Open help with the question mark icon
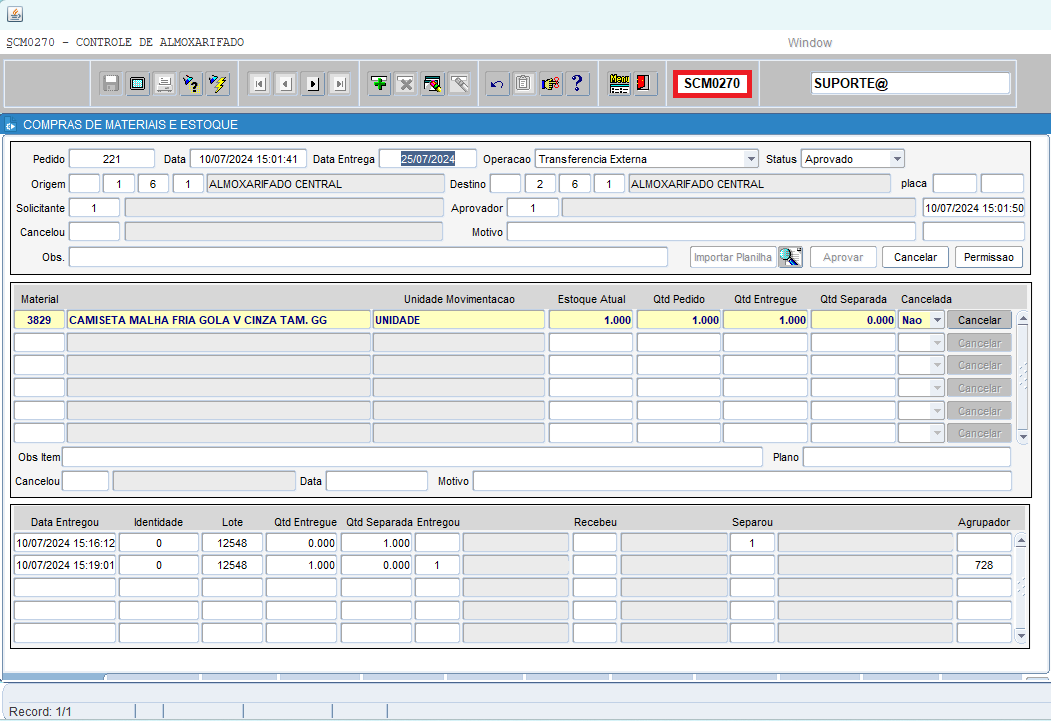This screenshot has height=721, width=1051. (577, 84)
